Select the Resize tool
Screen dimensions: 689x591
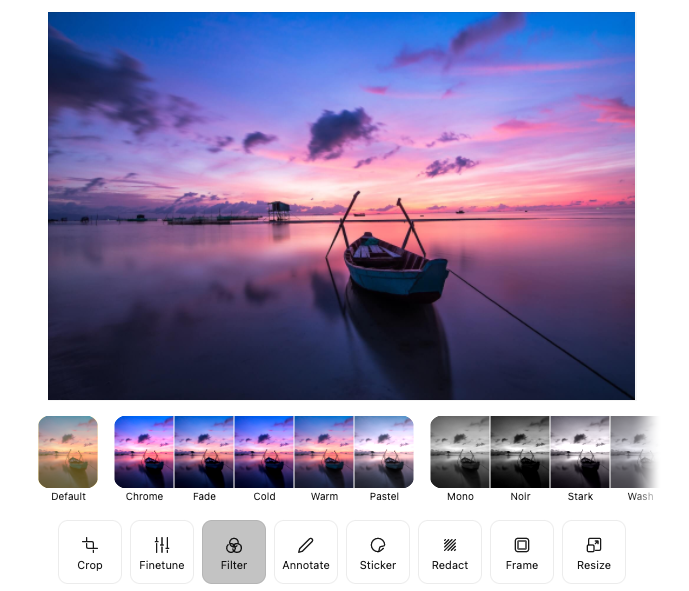(594, 552)
